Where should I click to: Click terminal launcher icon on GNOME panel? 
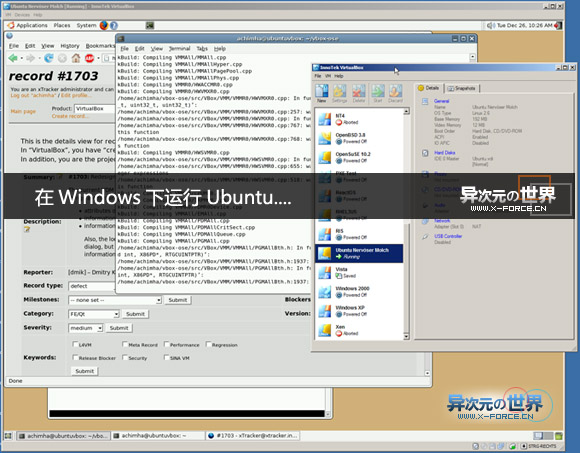pyautogui.click(x=149, y=25)
